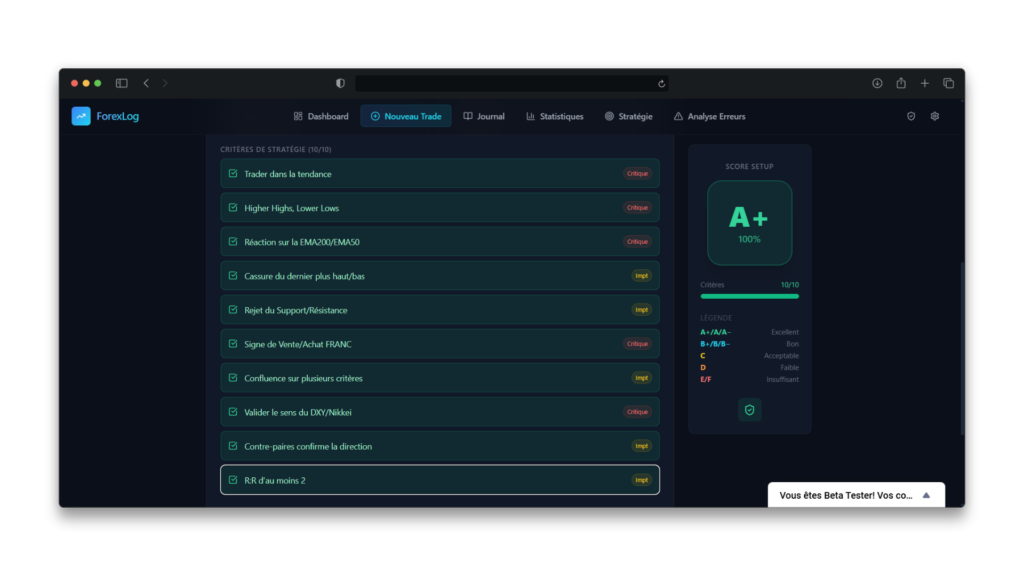
Task: Toggle Higher Highs, Lower Lows checkbox
Action: [x=233, y=208]
